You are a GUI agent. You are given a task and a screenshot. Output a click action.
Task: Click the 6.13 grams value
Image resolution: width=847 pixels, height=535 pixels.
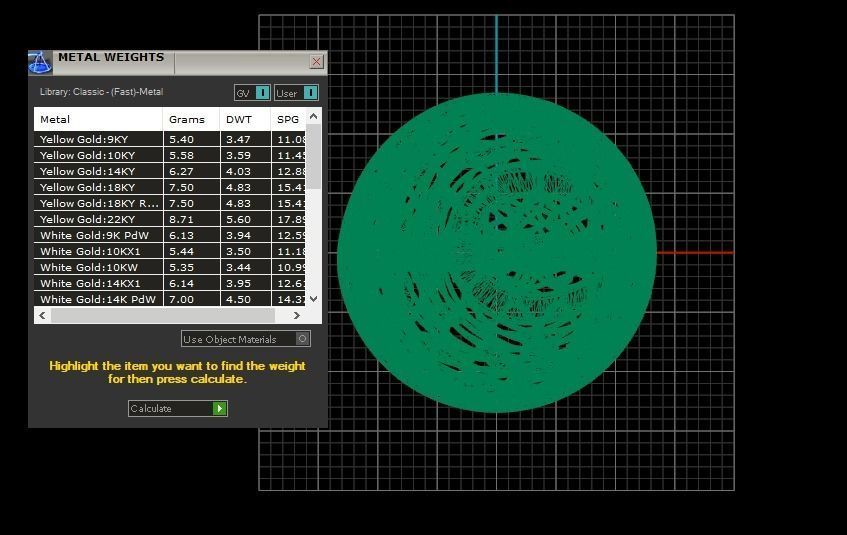coord(182,236)
